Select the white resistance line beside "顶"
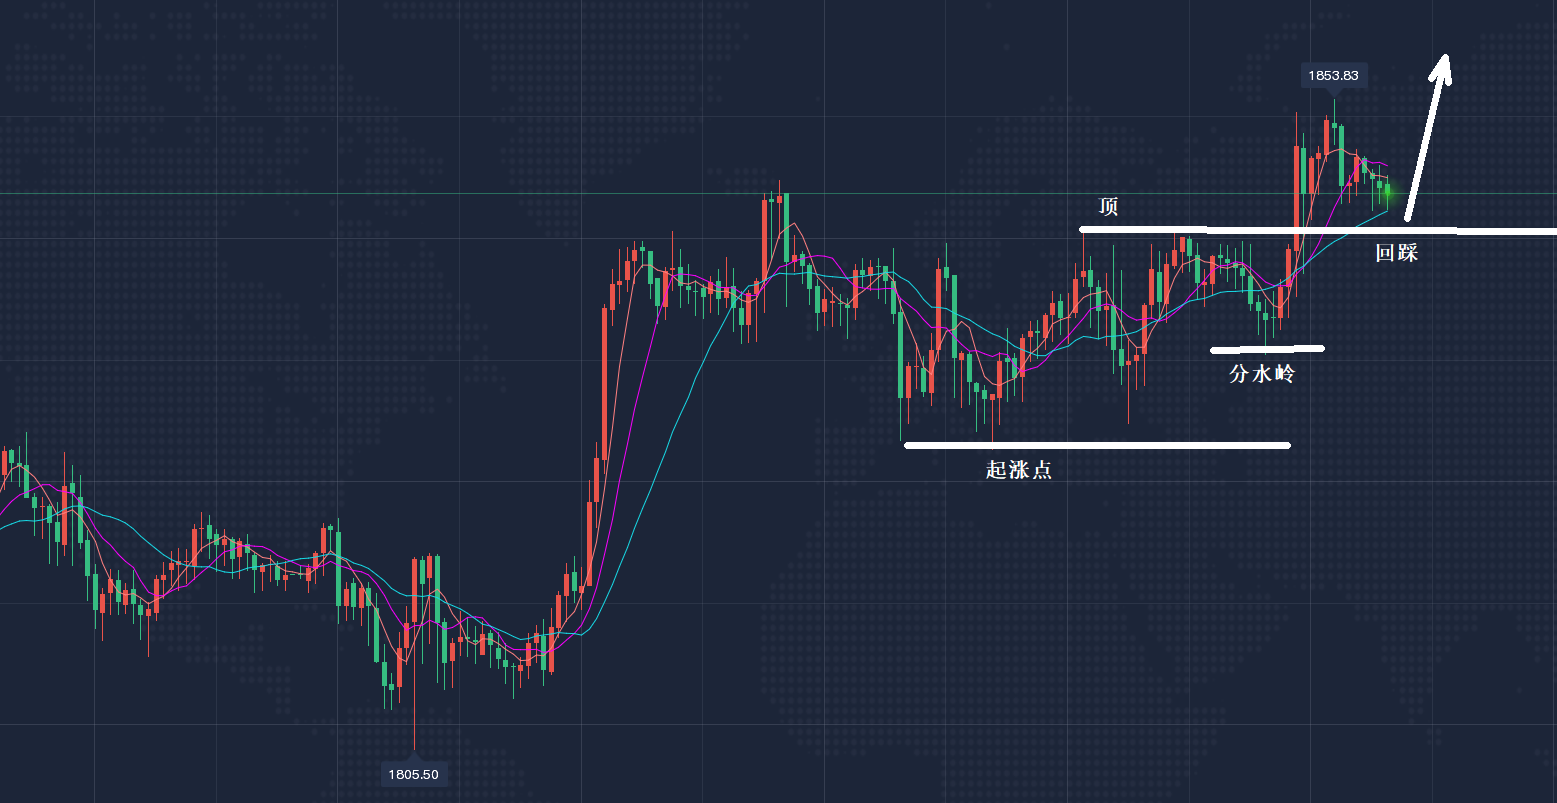 point(1300,230)
